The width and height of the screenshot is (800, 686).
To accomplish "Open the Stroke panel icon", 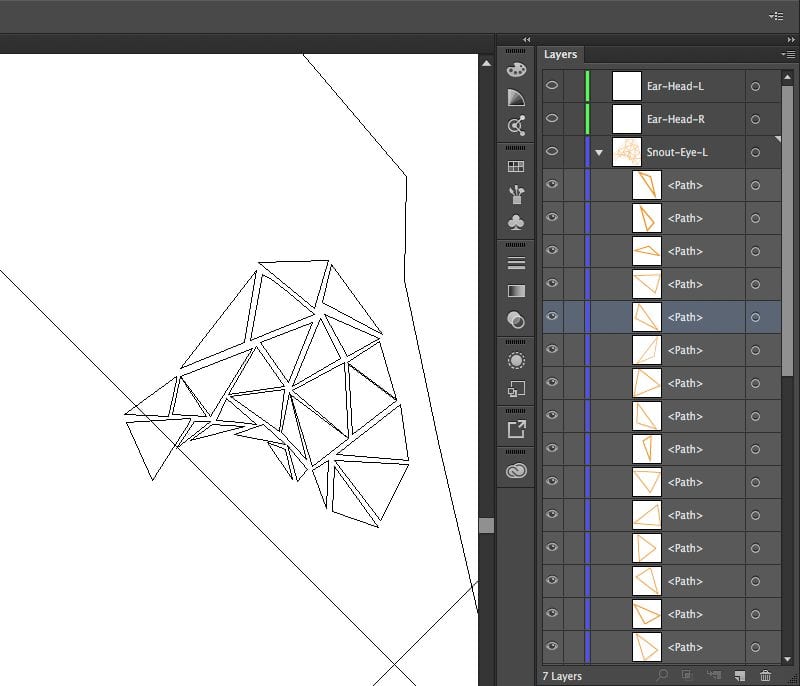I will pyautogui.click(x=516, y=264).
